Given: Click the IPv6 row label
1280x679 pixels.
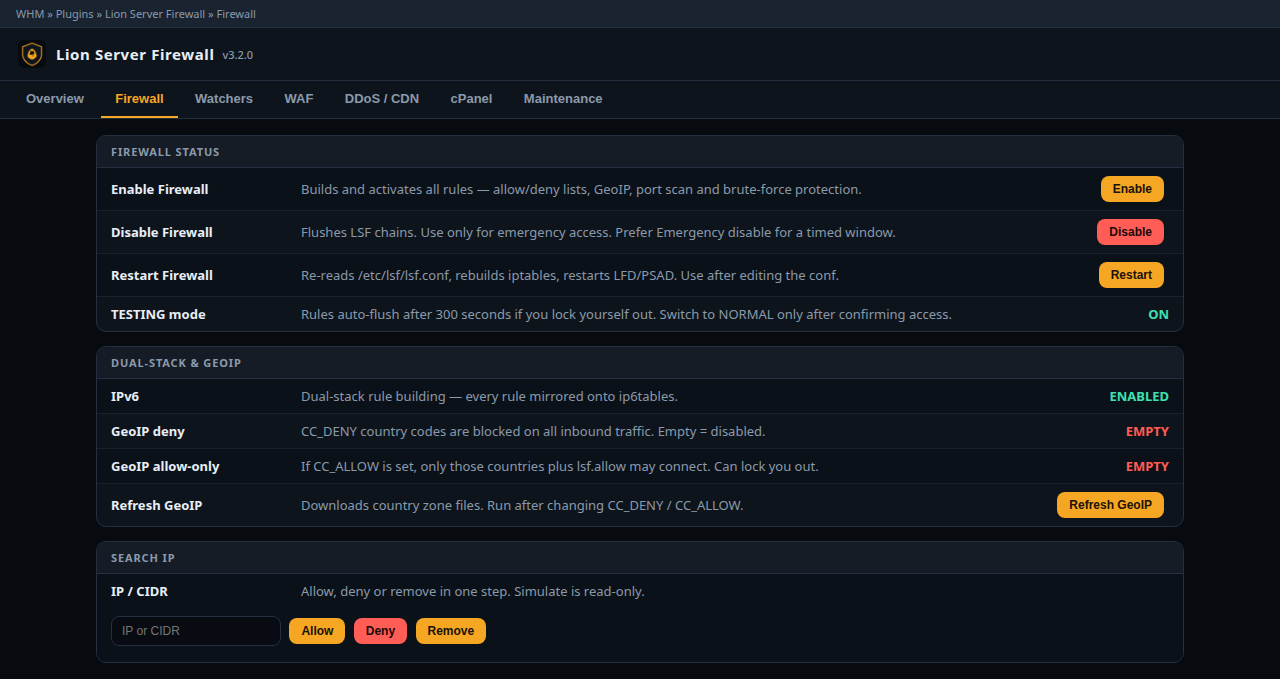Looking at the screenshot, I should [x=125, y=396].
